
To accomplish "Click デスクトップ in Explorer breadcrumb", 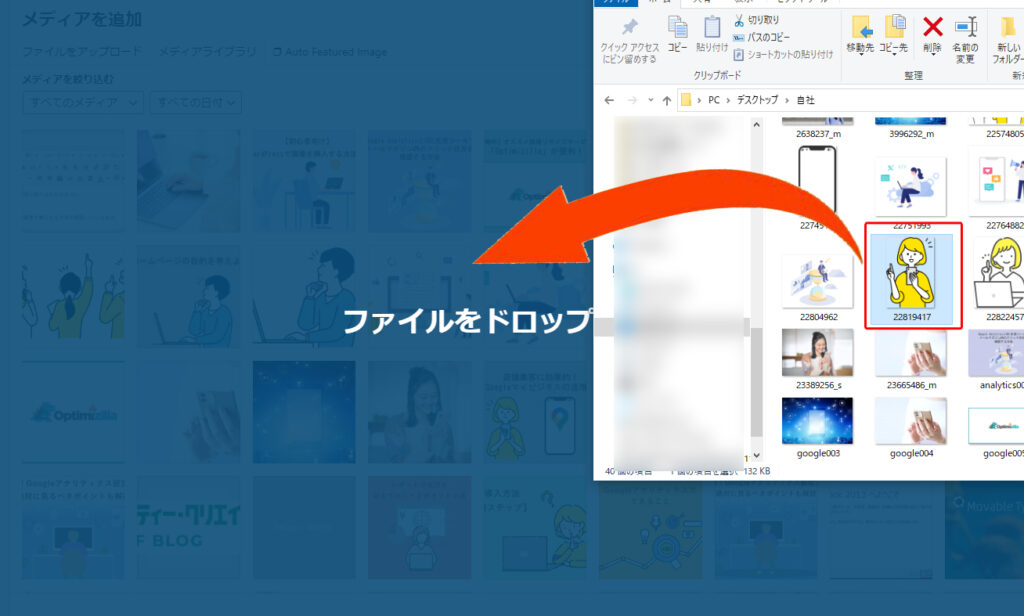I will [758, 100].
